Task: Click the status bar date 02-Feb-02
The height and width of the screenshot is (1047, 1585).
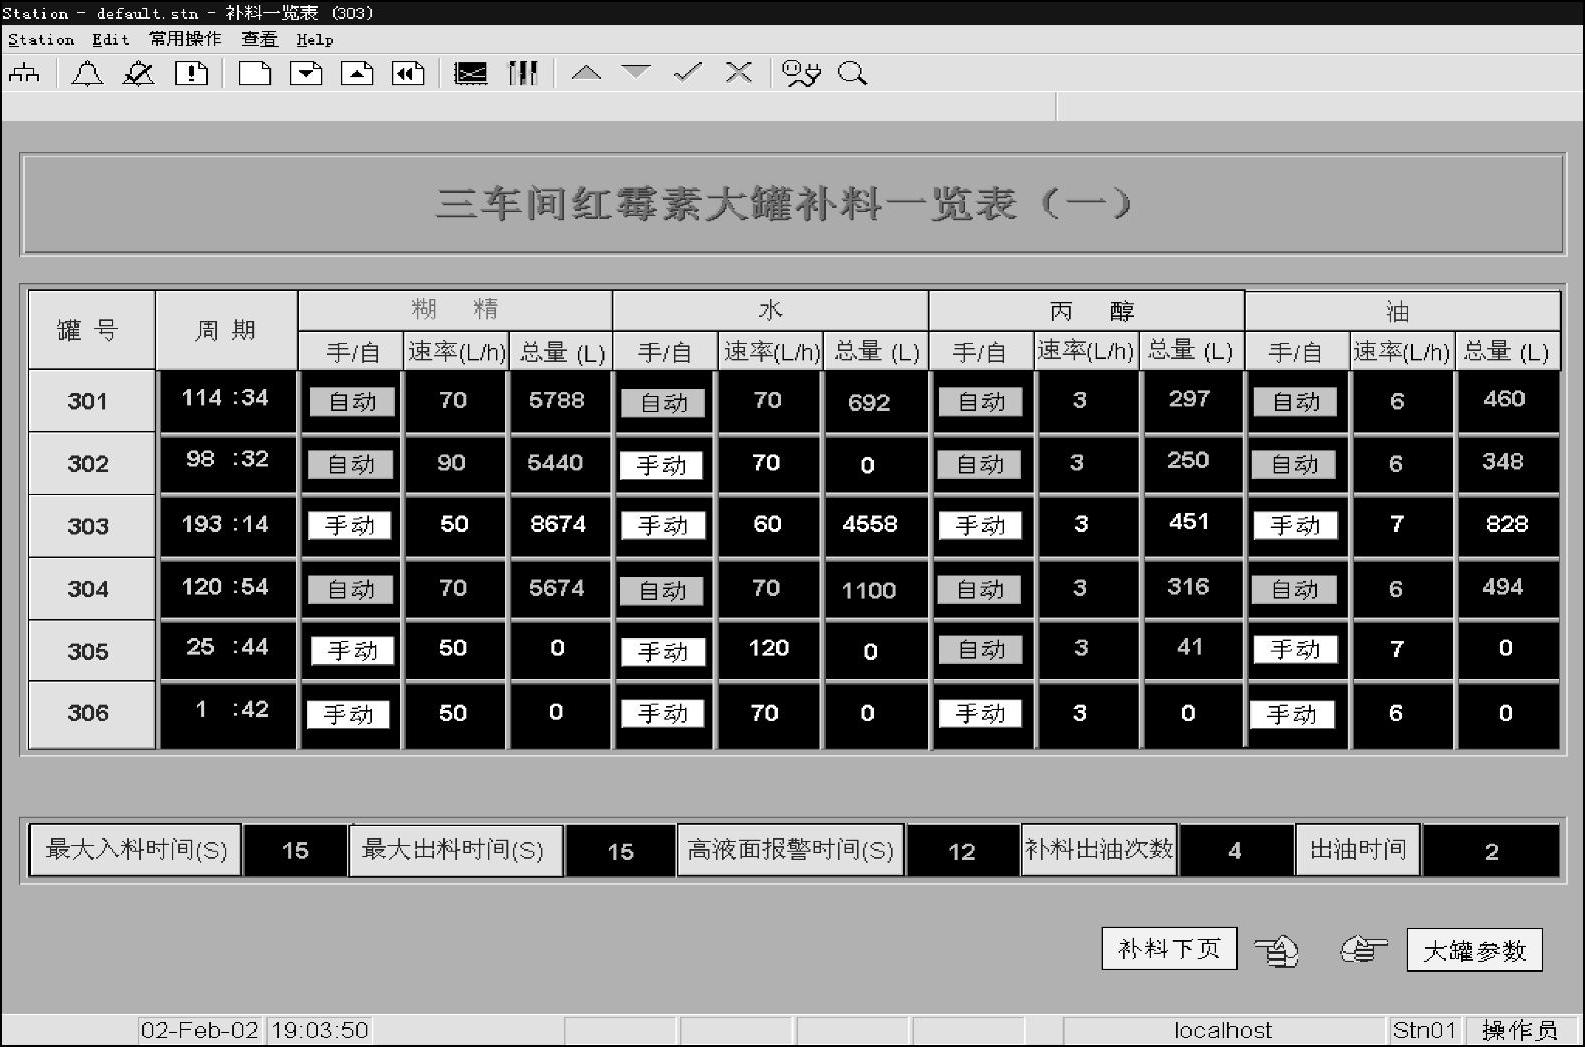Action: pyautogui.click(x=200, y=1031)
